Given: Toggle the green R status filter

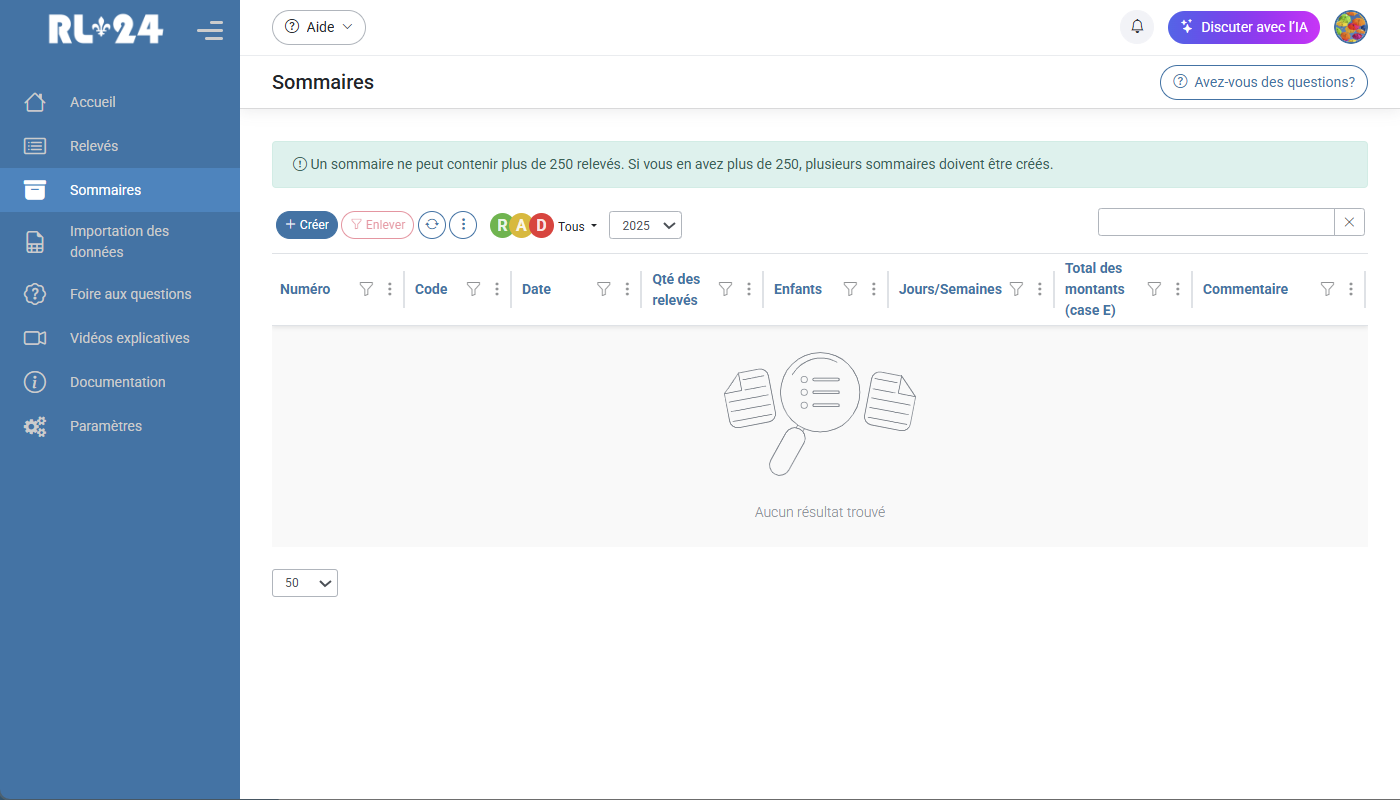Looking at the screenshot, I should click(502, 225).
